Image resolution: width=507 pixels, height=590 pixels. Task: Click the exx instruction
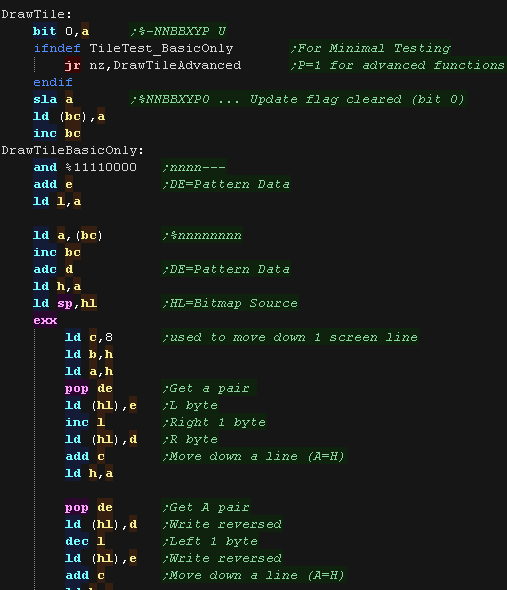point(45,320)
